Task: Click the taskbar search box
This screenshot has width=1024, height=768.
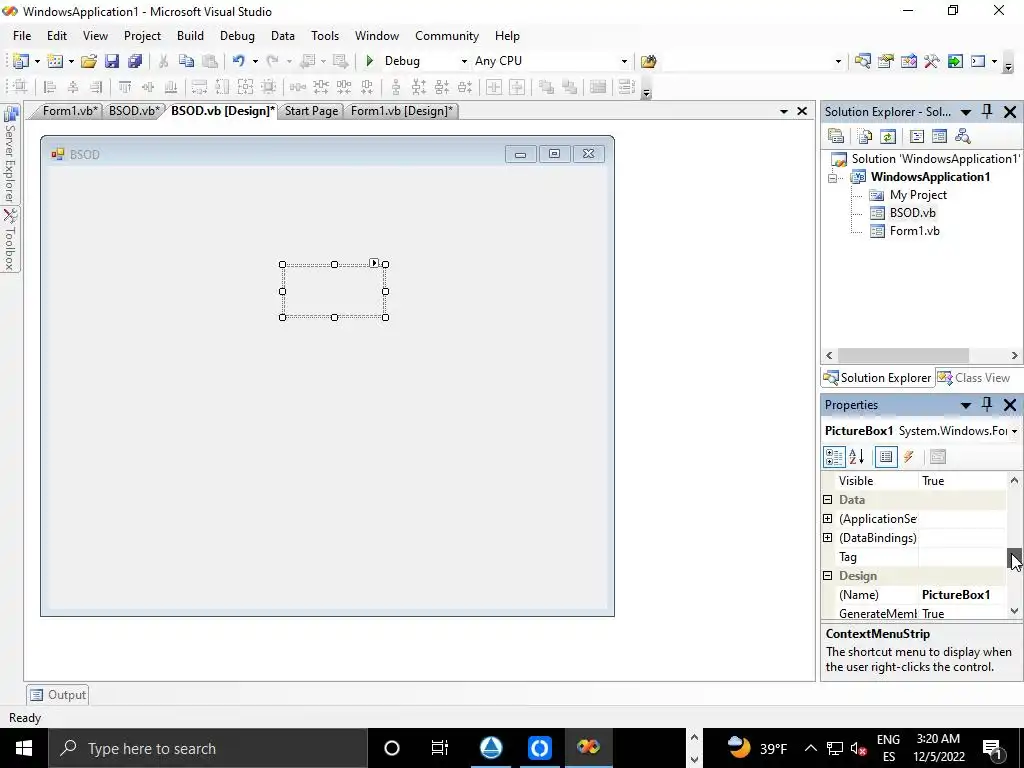Action: pos(208,748)
